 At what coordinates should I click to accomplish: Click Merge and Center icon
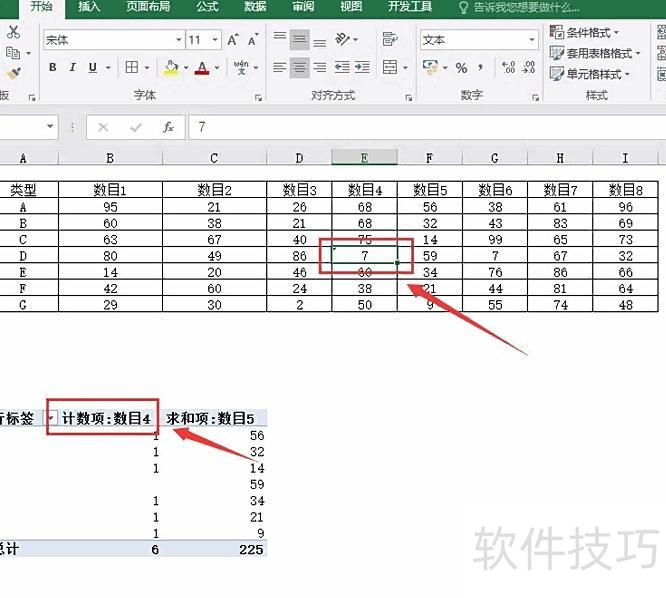click(x=389, y=67)
